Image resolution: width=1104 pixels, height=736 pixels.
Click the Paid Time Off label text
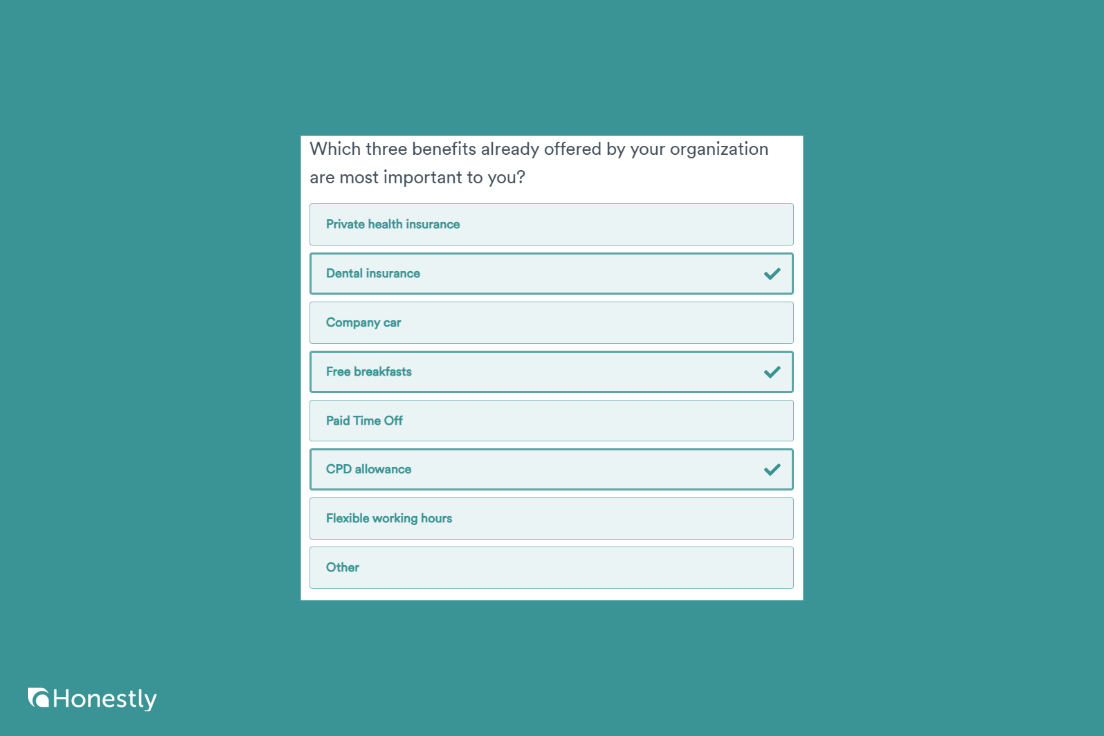[363, 420]
